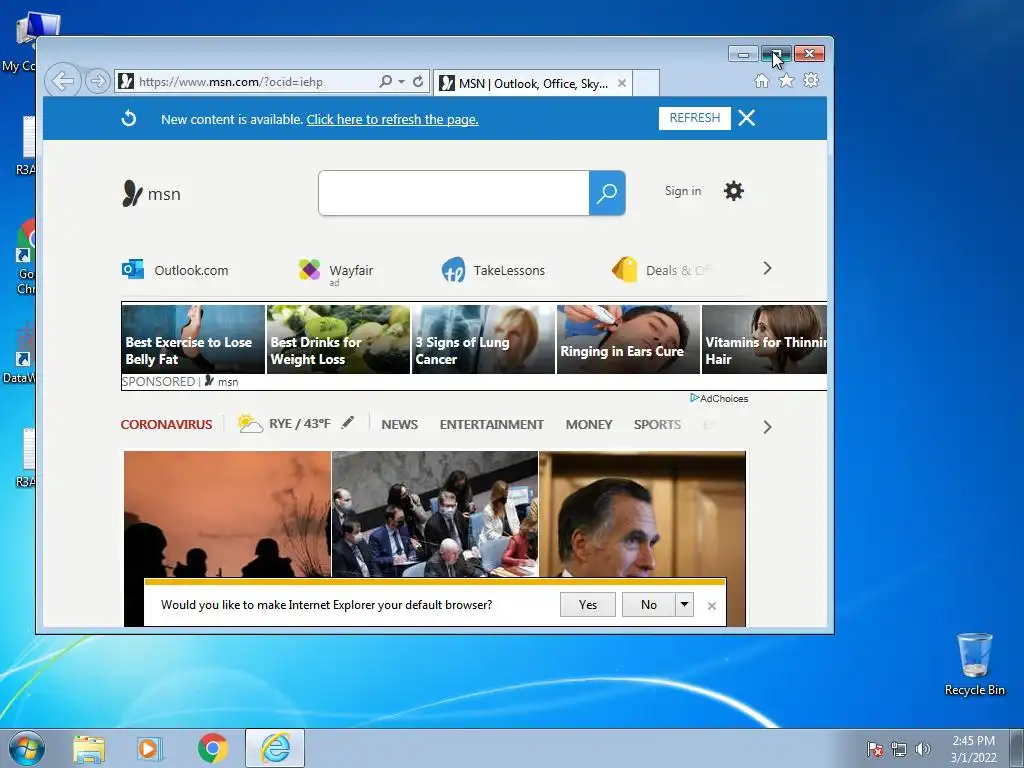Click the AdChoices icon link
This screenshot has height=768, width=1024.
[719, 398]
